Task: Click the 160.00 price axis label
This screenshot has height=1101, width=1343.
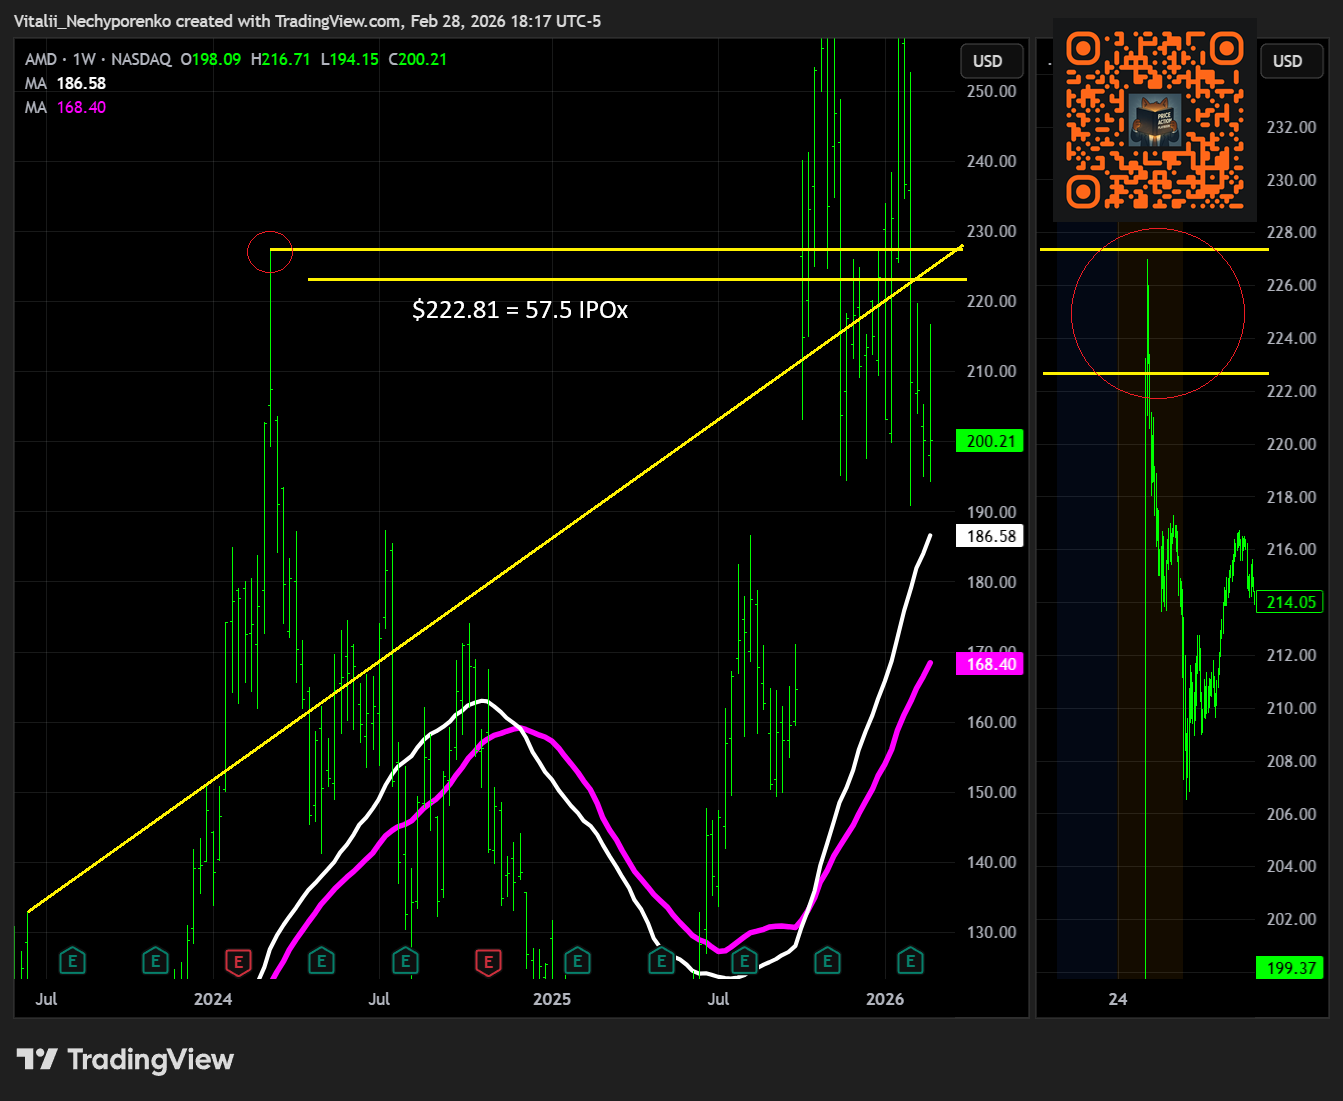Action: (x=991, y=722)
